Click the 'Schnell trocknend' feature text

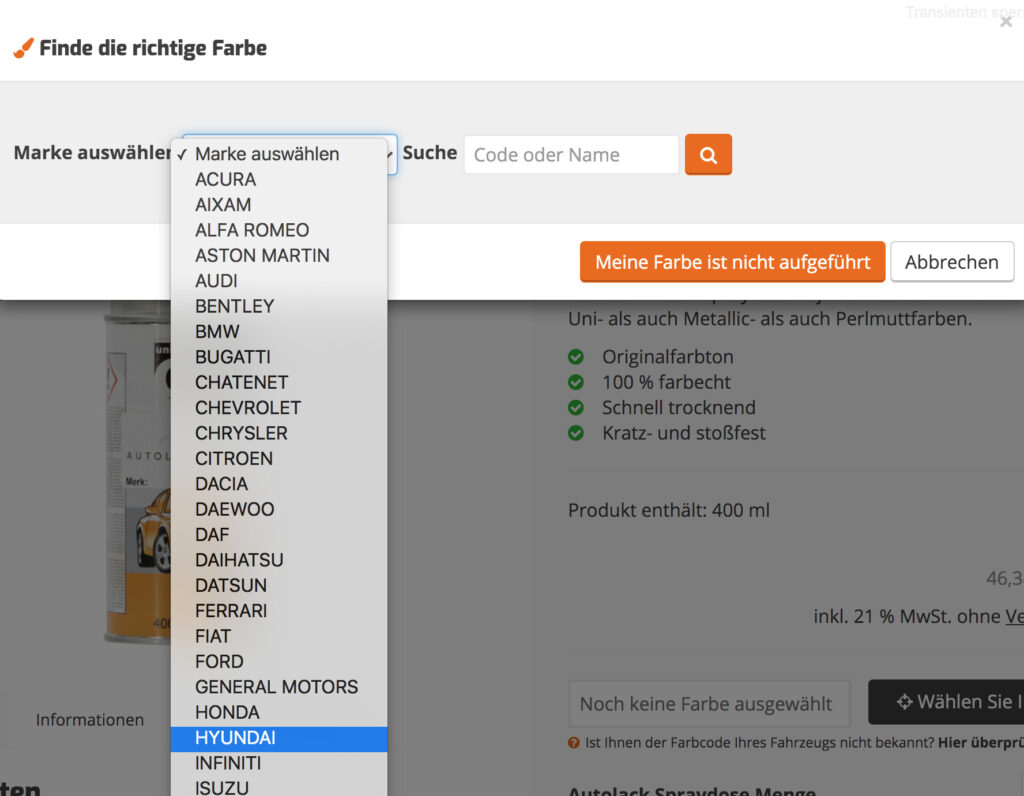point(679,407)
